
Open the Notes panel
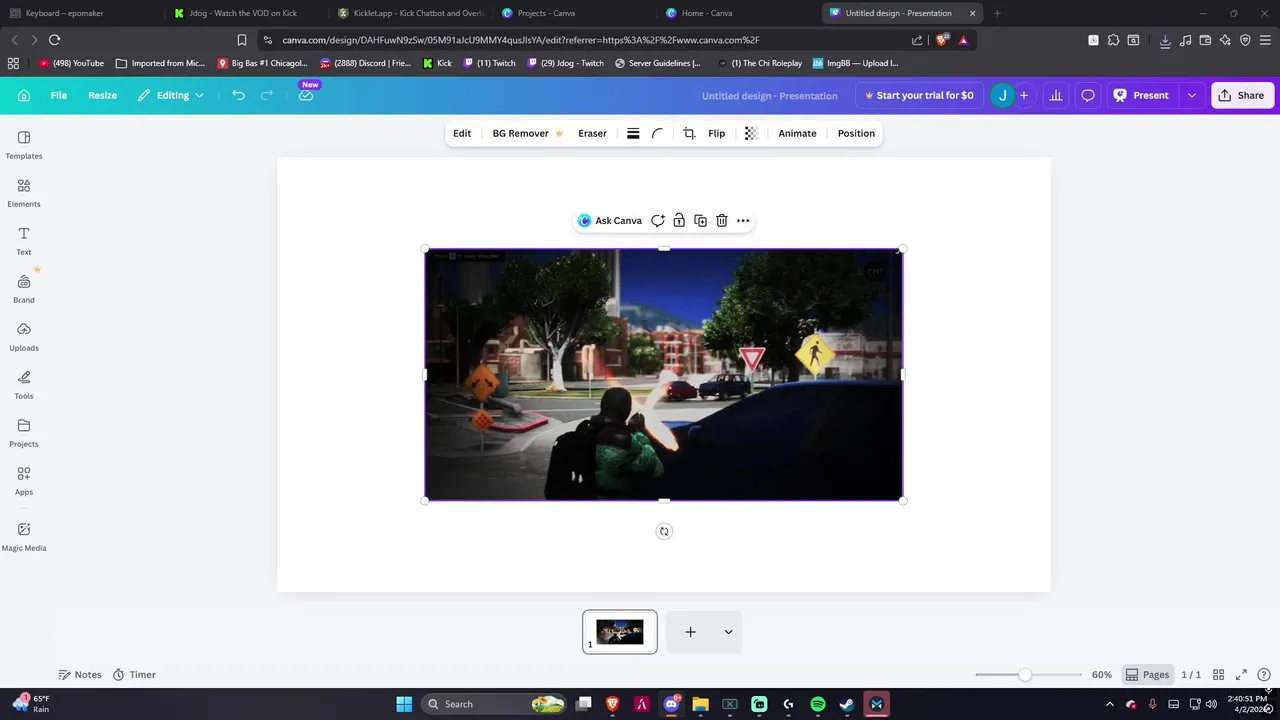(80, 675)
